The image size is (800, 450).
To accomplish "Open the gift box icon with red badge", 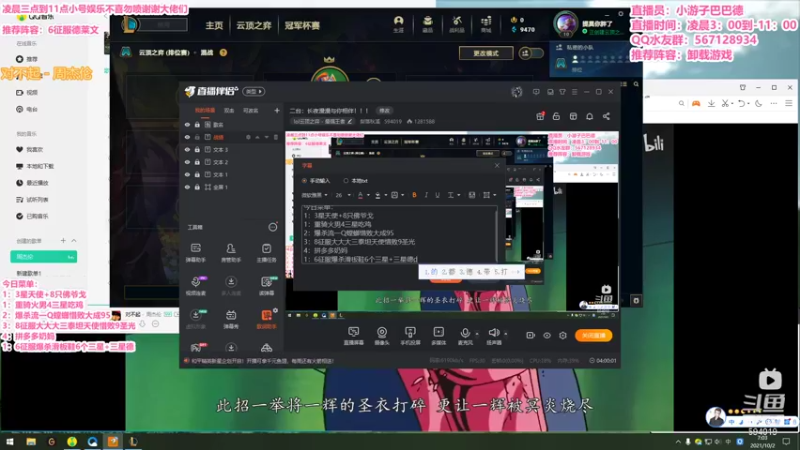I will (x=540, y=116).
